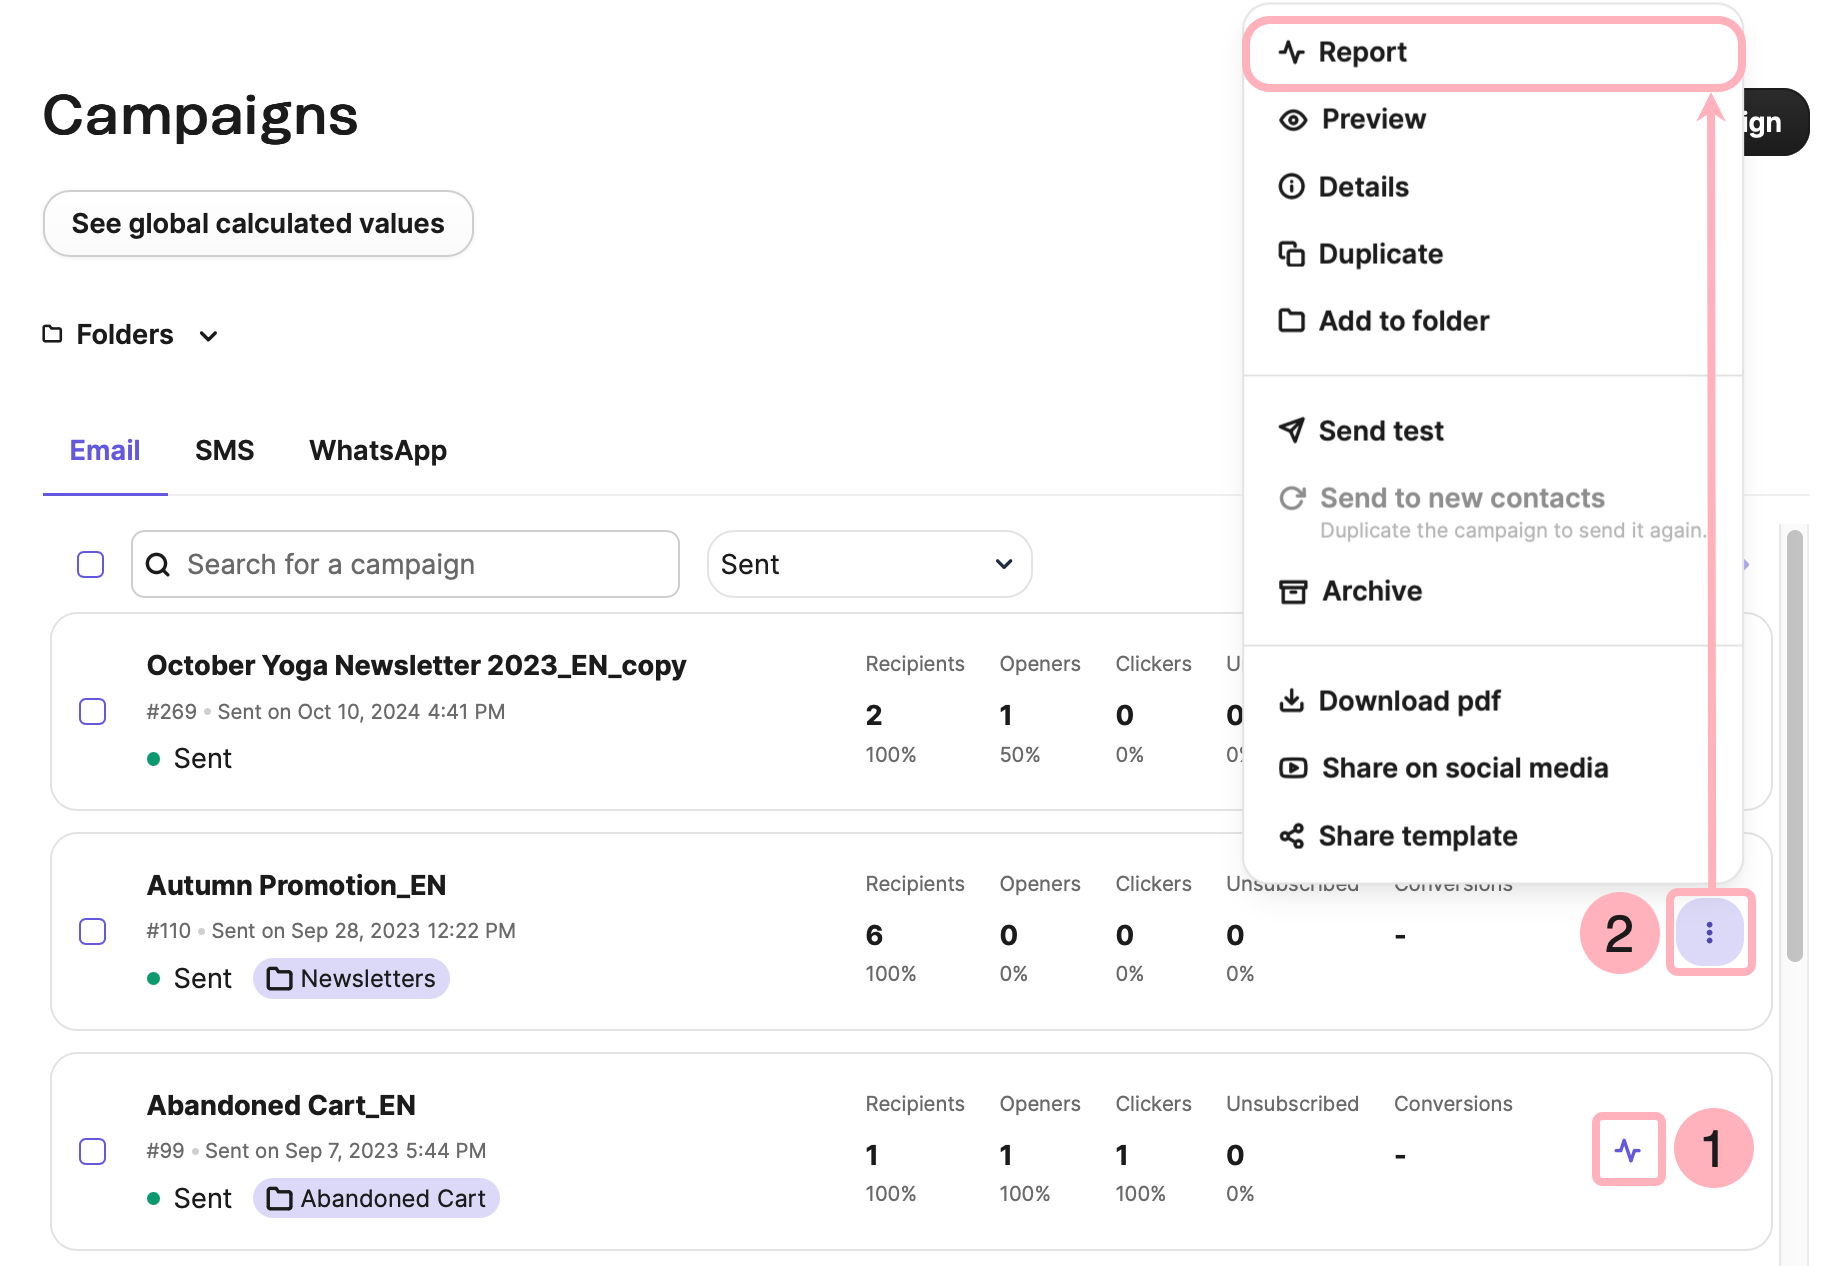Click the vertical scrollbar of campaign list
Screen dimensions: 1832x1266
(1794, 745)
